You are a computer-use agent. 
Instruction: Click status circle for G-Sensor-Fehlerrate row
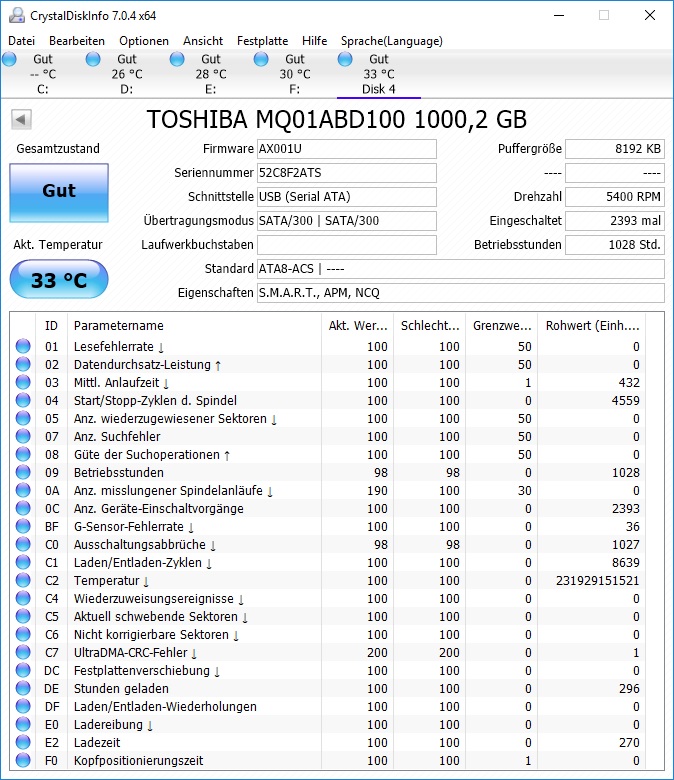click(x=23, y=526)
